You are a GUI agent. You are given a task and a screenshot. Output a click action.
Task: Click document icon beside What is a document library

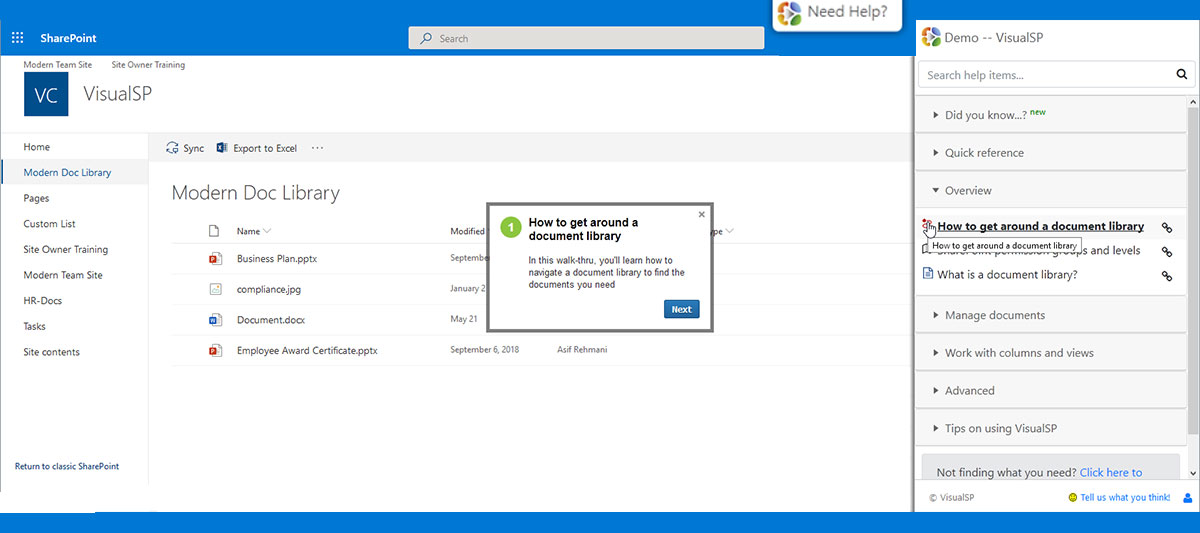[x=928, y=274]
